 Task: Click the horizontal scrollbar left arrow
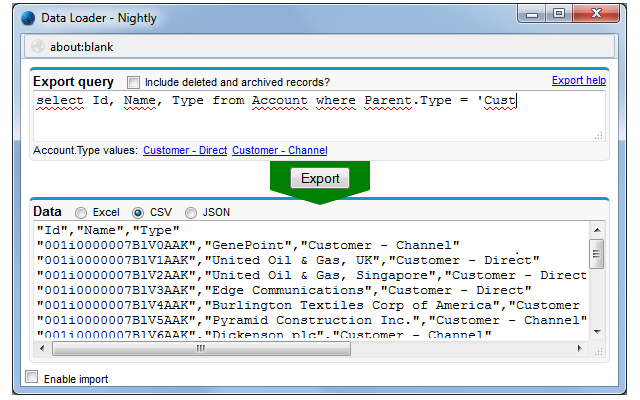42,348
